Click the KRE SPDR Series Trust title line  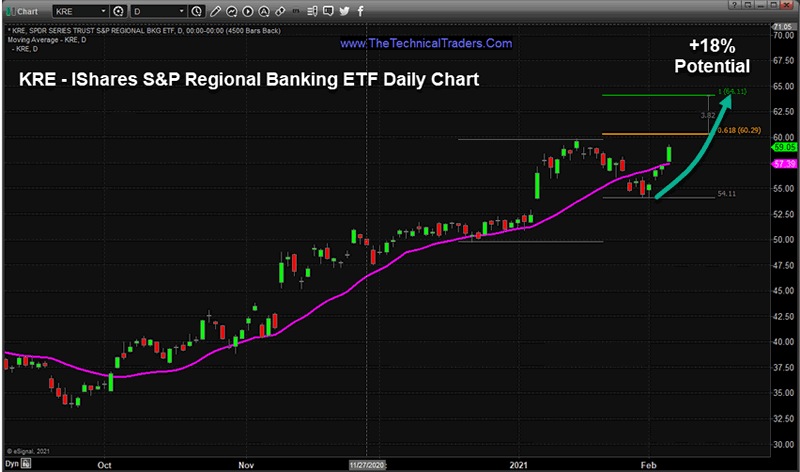(x=144, y=31)
